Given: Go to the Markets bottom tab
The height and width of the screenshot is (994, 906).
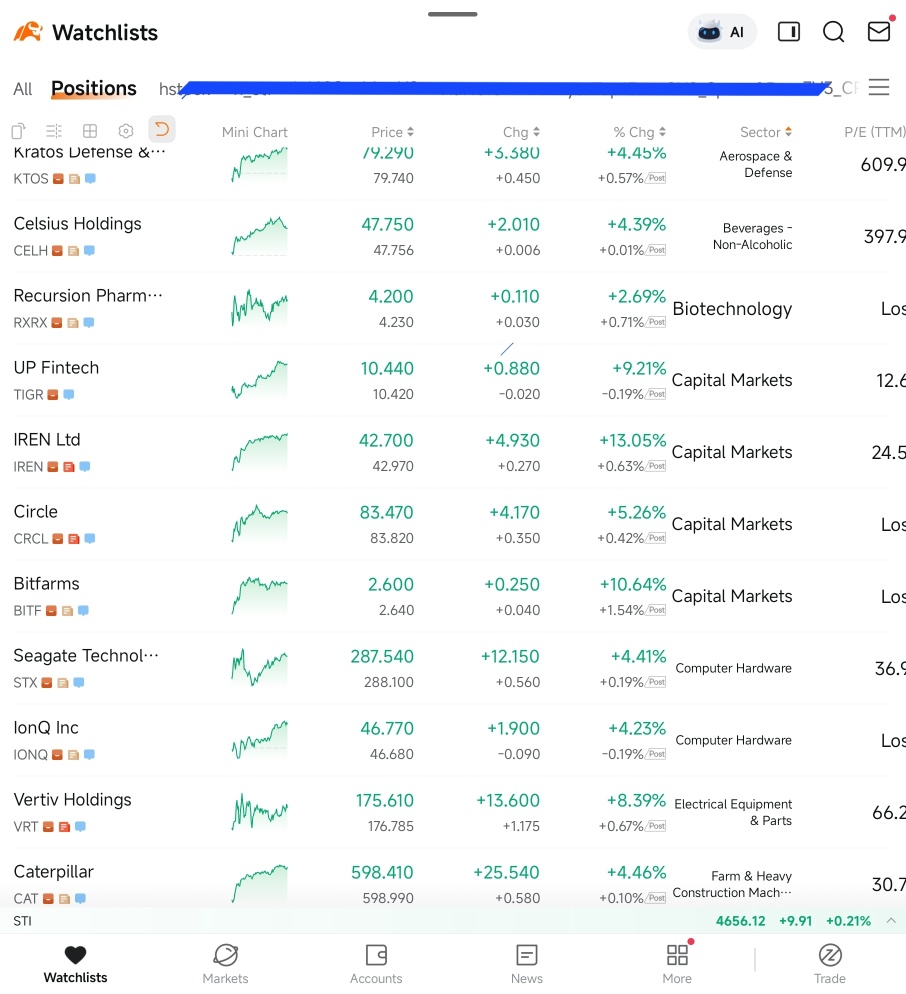Looking at the screenshot, I should click(x=225, y=964).
